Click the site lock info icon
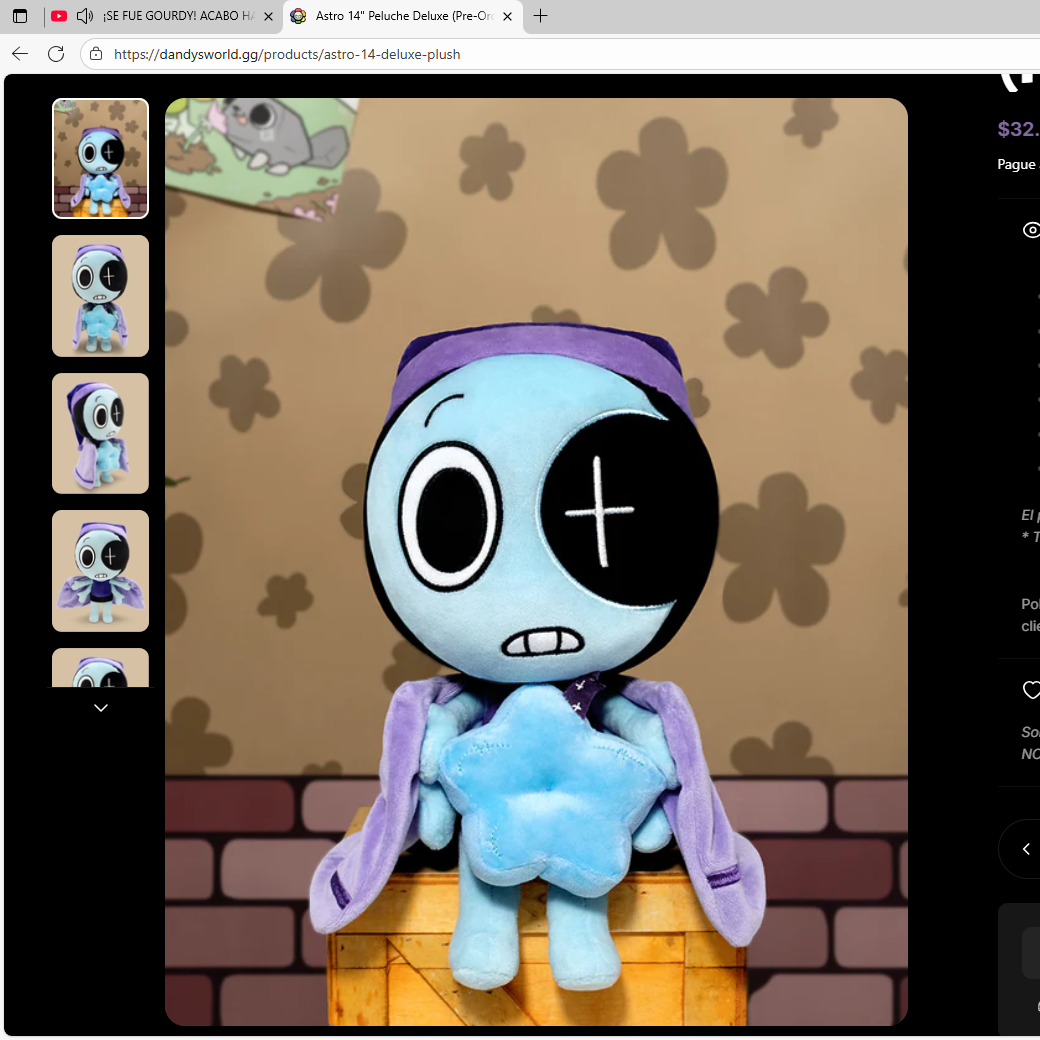This screenshot has width=1040, height=1040. tap(96, 54)
